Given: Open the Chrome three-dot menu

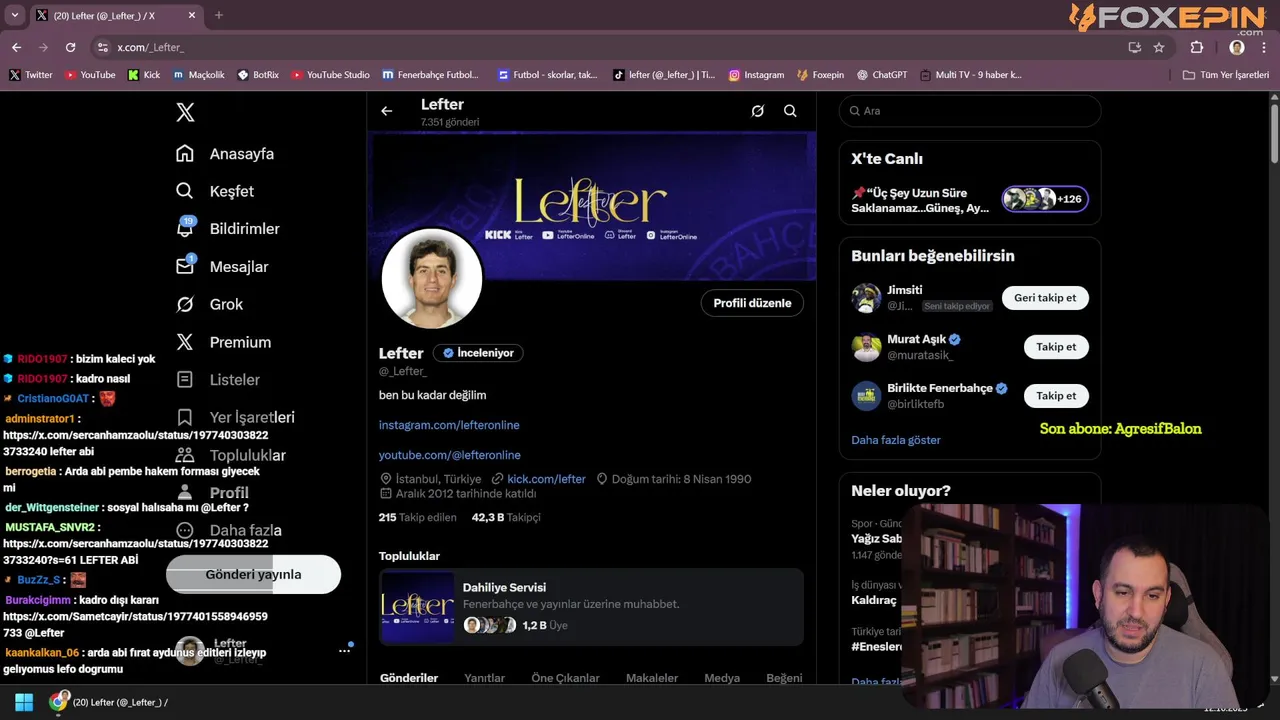Looking at the screenshot, I should 1265,47.
